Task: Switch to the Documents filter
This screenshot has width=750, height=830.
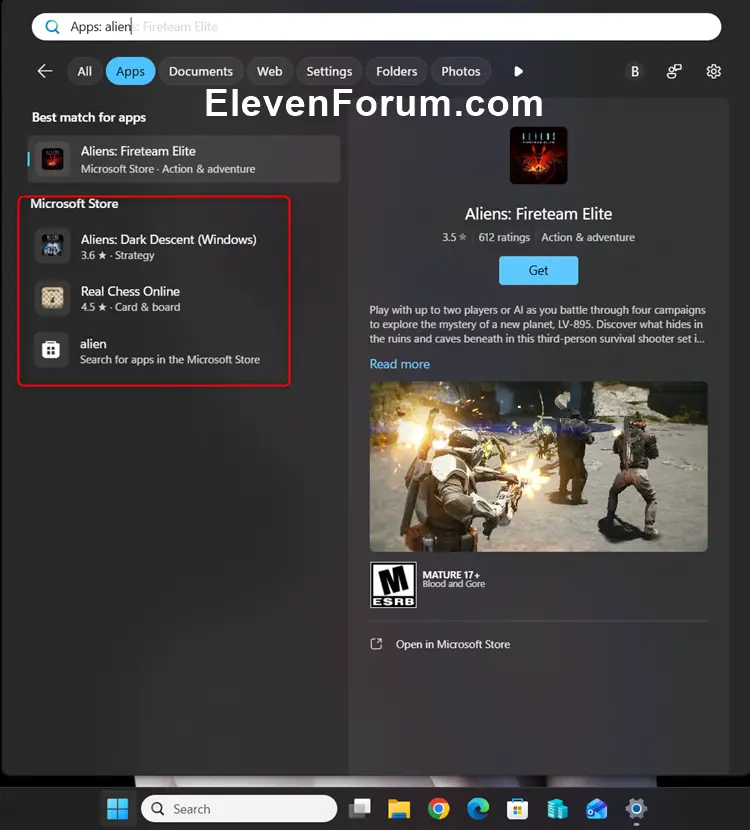Action: pos(201,71)
